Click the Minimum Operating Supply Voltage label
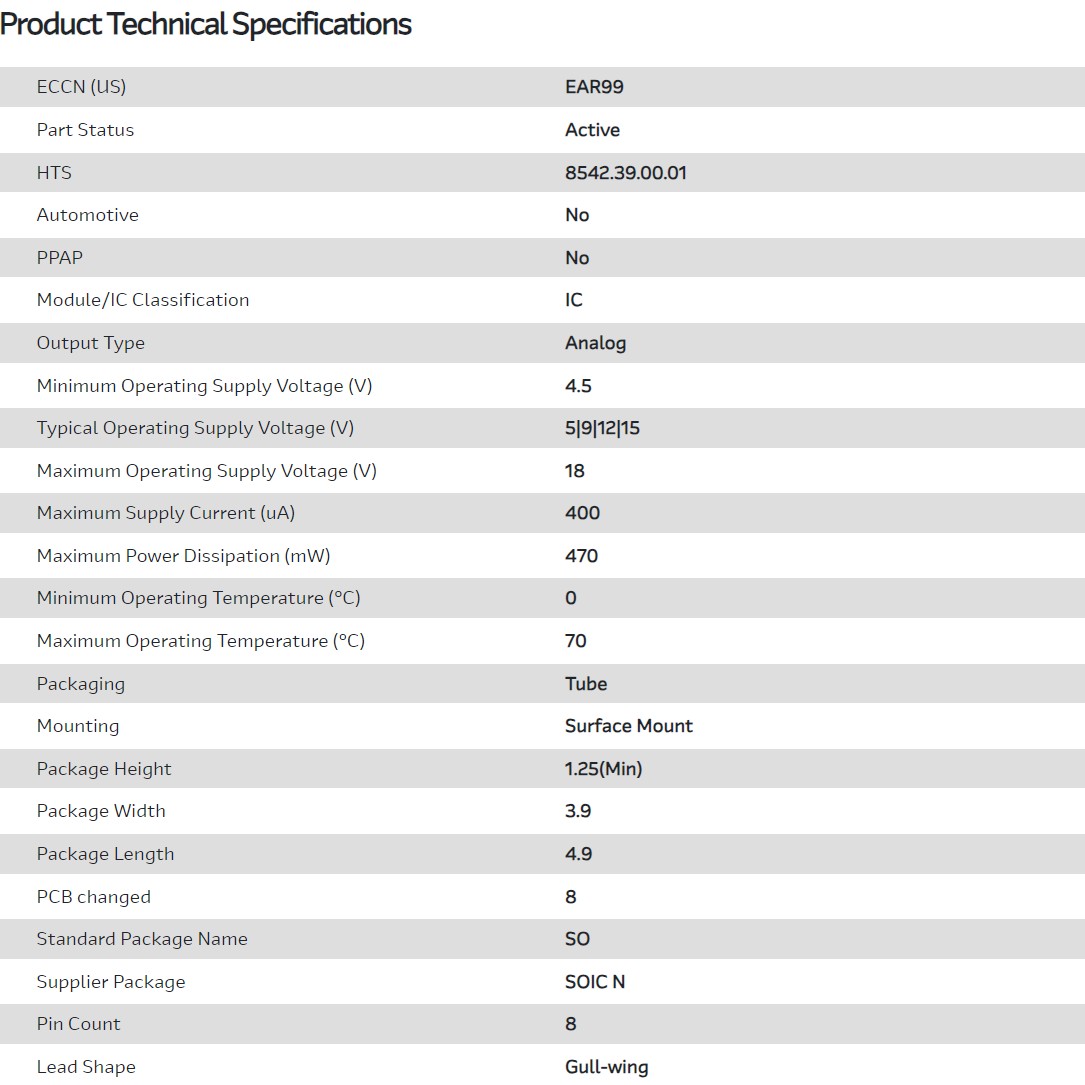 (204, 386)
